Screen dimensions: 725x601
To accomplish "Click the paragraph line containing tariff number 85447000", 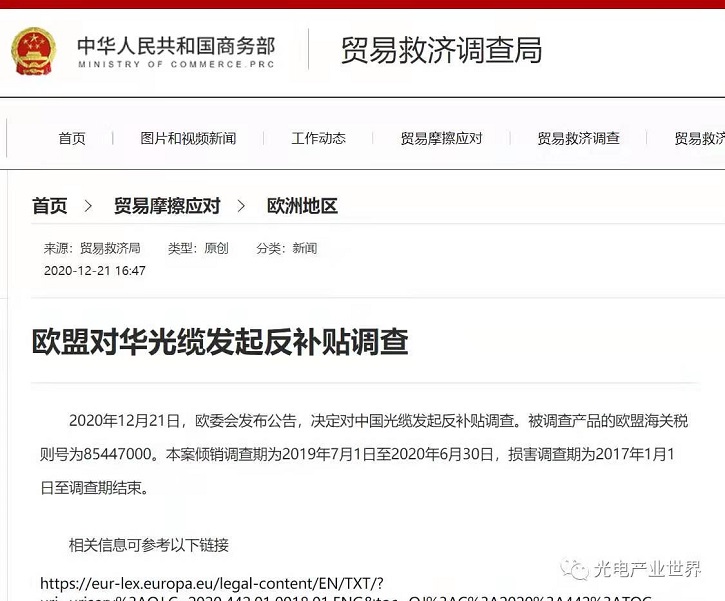I will click(x=357, y=454).
